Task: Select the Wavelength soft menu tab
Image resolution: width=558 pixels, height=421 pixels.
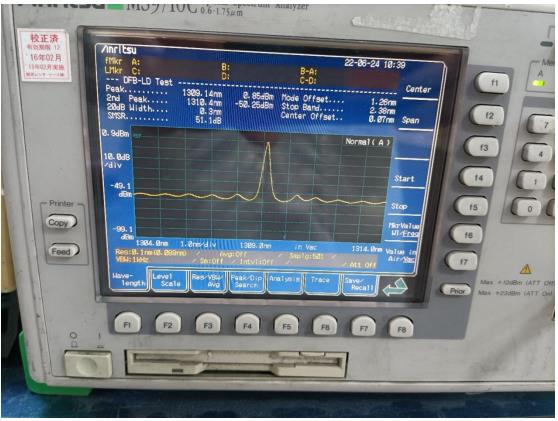Action: click(x=128, y=280)
